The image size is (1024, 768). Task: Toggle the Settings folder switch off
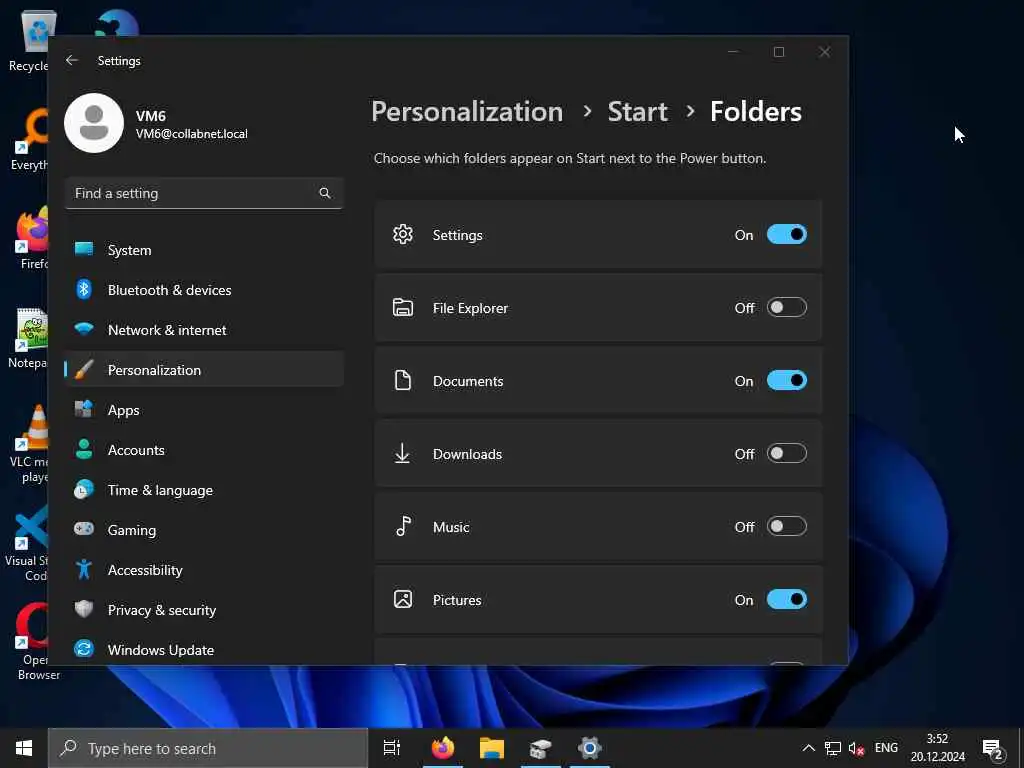pos(786,234)
